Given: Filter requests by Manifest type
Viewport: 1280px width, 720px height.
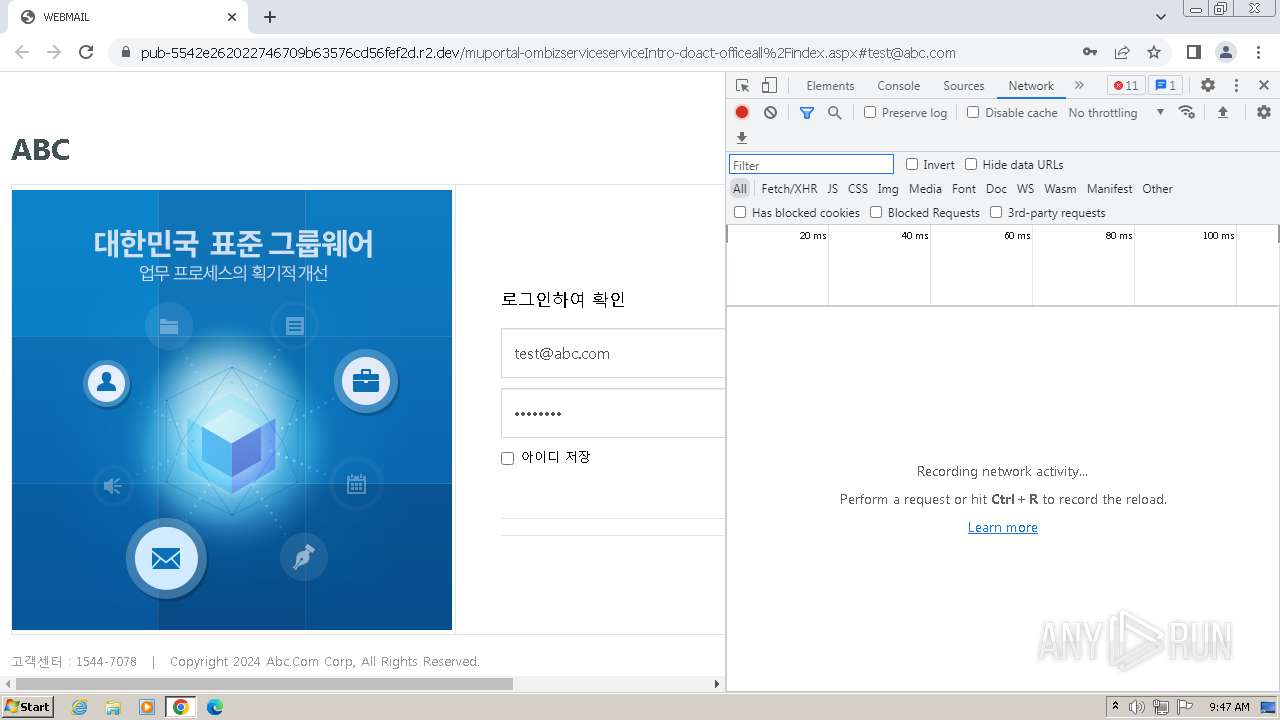Looking at the screenshot, I should point(1109,188).
